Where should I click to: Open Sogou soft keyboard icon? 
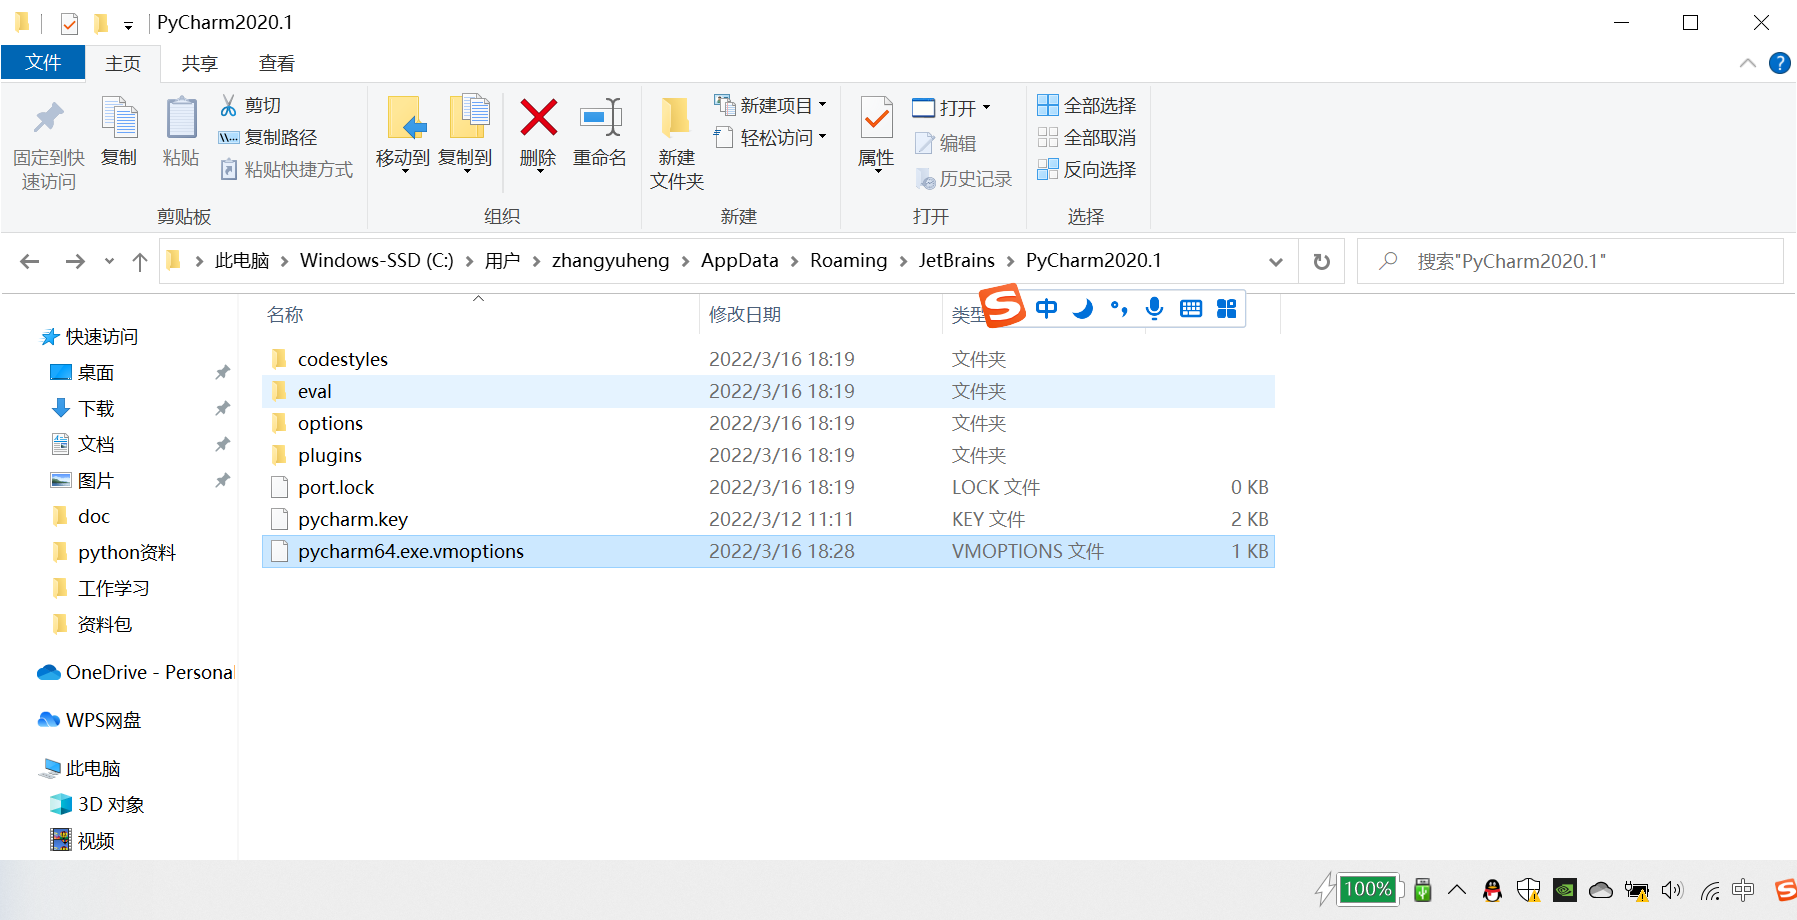pyautogui.click(x=1190, y=308)
